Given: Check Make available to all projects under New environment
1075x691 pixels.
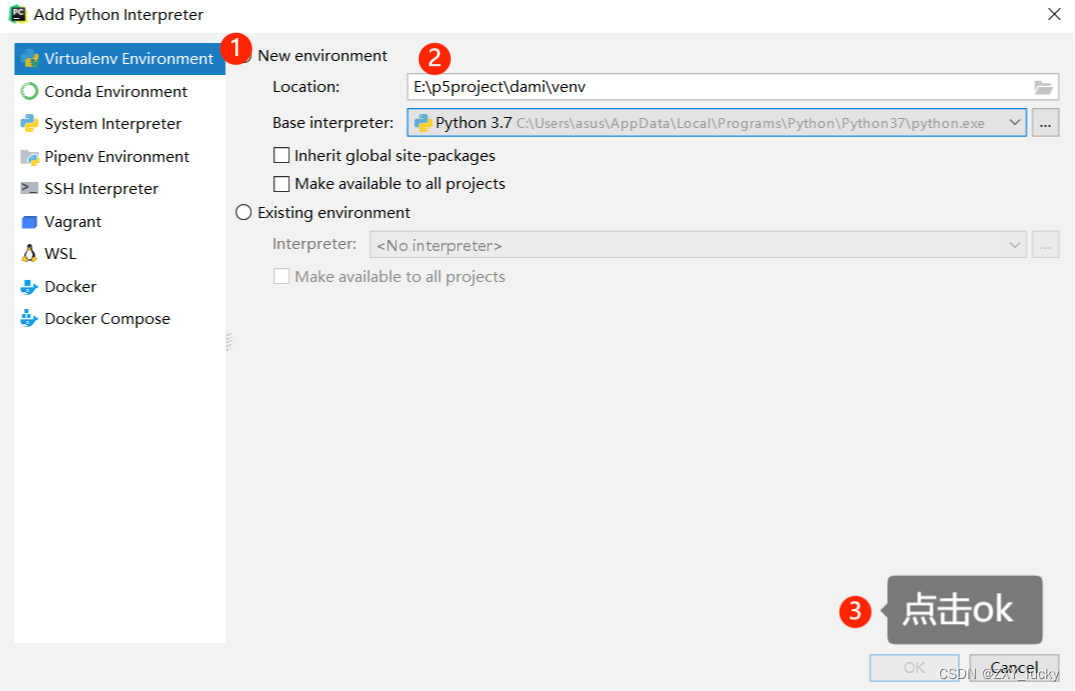Looking at the screenshot, I should click(x=281, y=184).
